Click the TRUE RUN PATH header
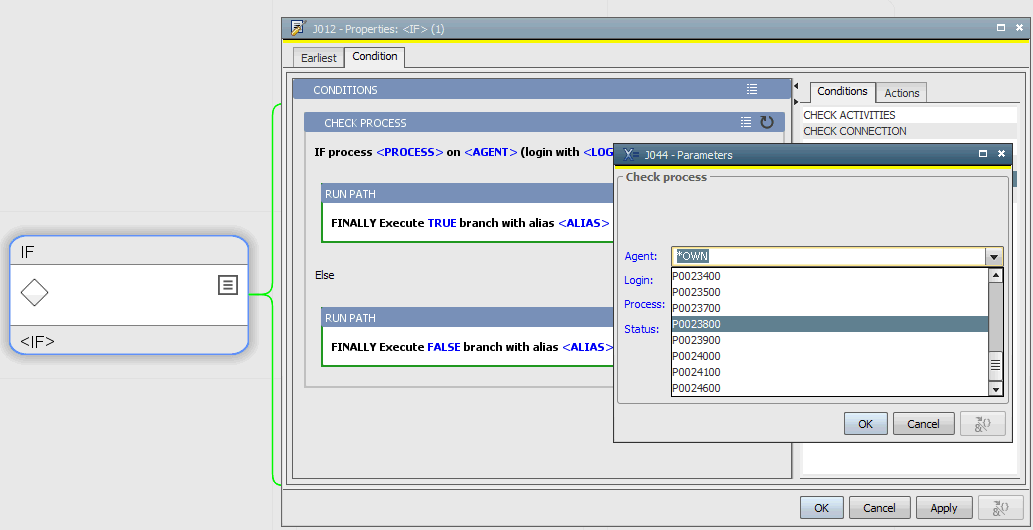The image size is (1033, 530). (468, 194)
